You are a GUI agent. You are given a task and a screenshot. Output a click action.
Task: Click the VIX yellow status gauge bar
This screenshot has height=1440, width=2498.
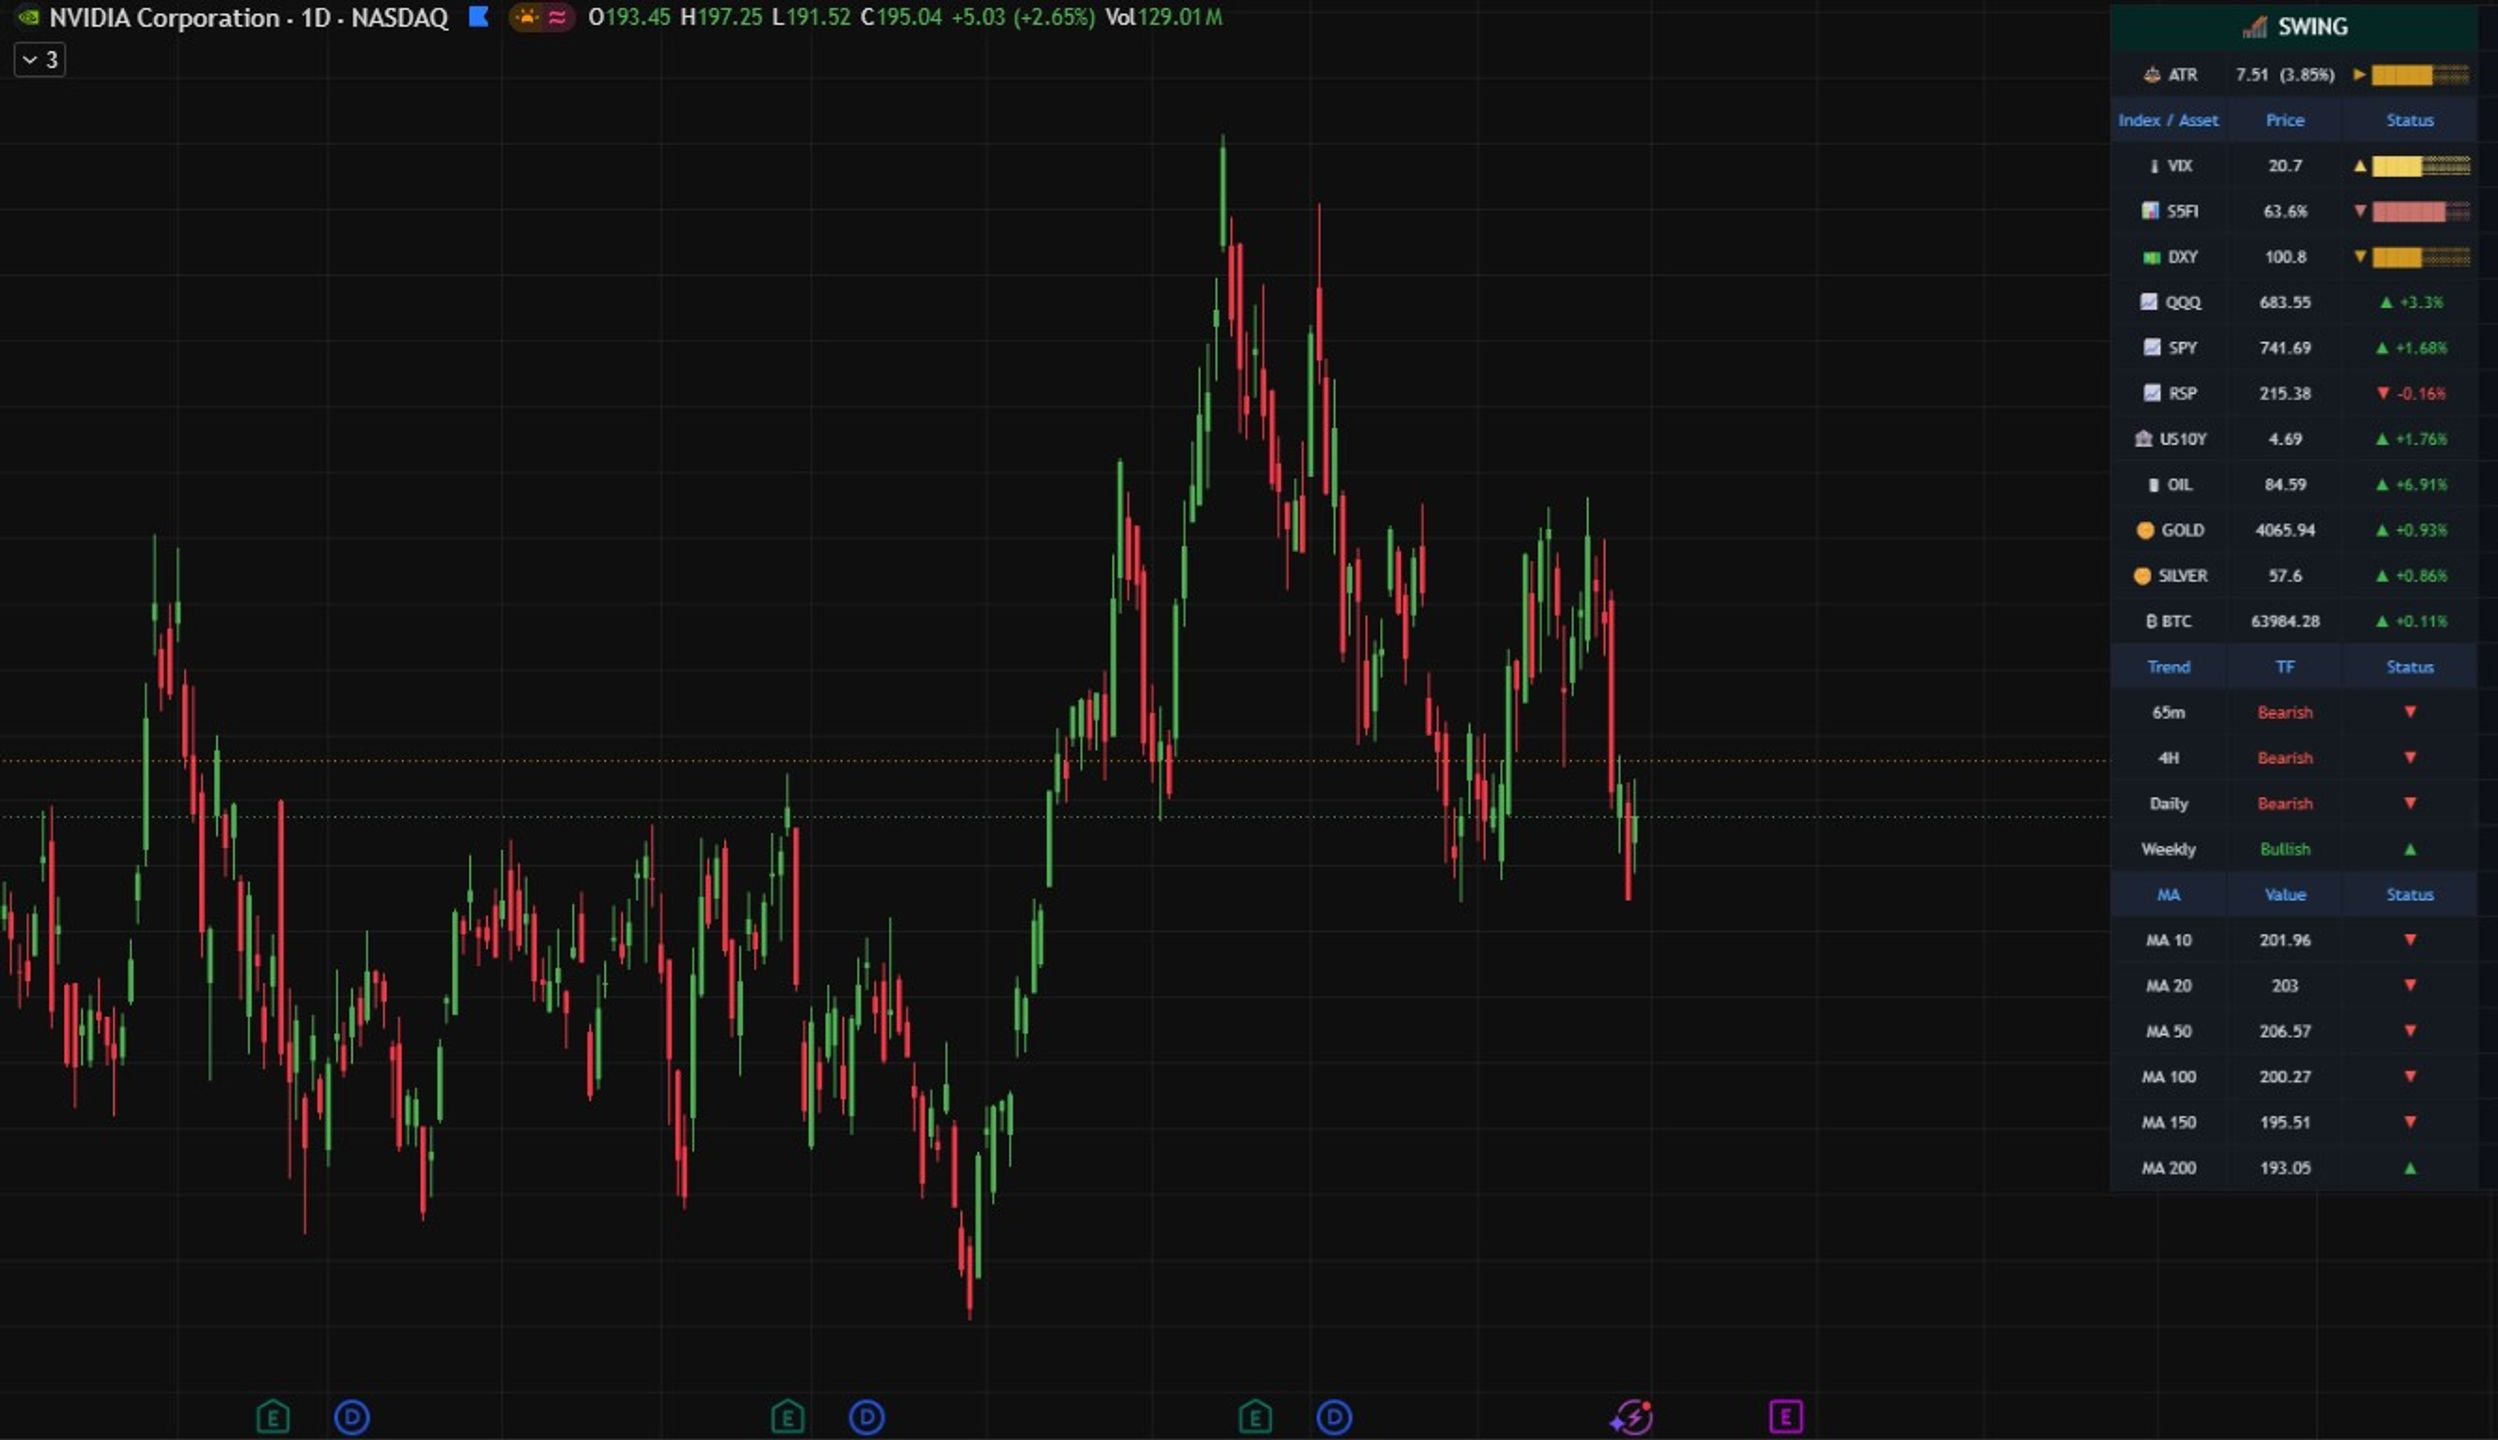pos(2420,166)
